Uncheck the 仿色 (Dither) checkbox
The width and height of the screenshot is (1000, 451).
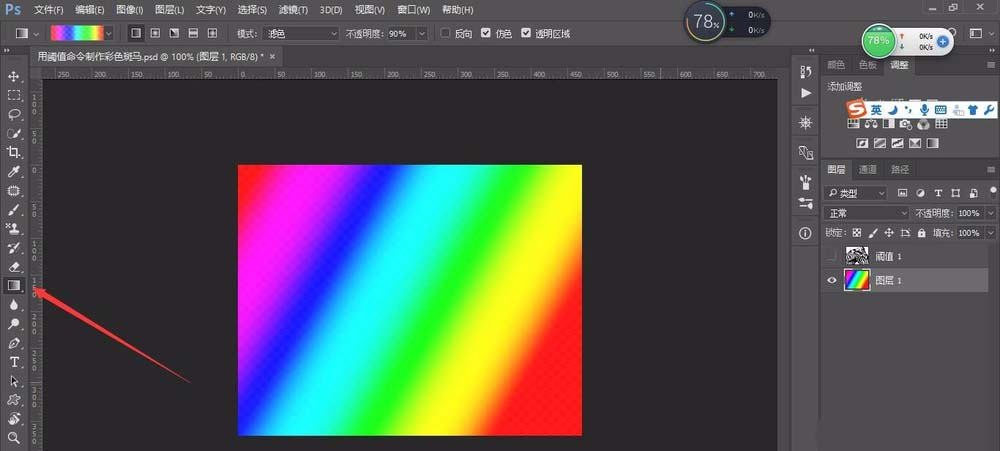[487, 33]
